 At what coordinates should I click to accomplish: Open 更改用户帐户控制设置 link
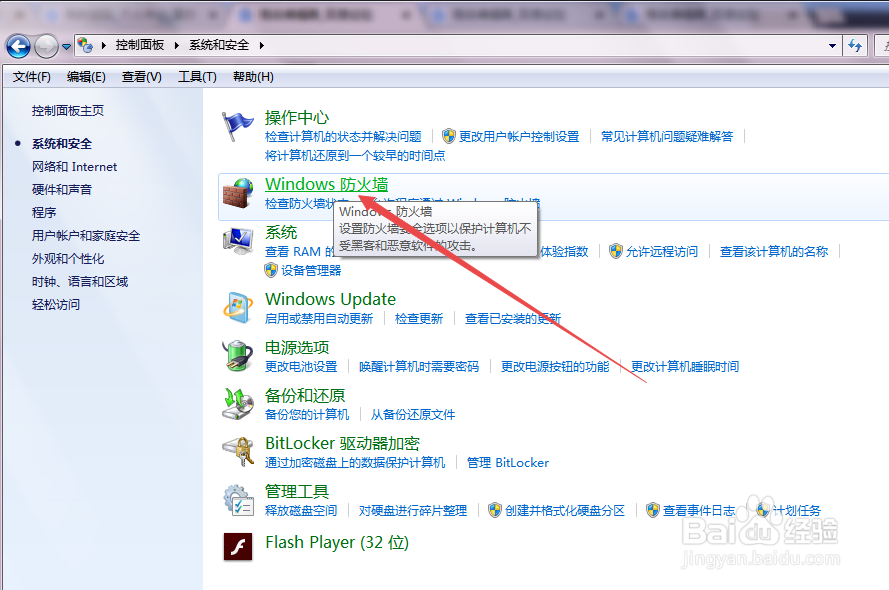pyautogui.click(x=519, y=137)
